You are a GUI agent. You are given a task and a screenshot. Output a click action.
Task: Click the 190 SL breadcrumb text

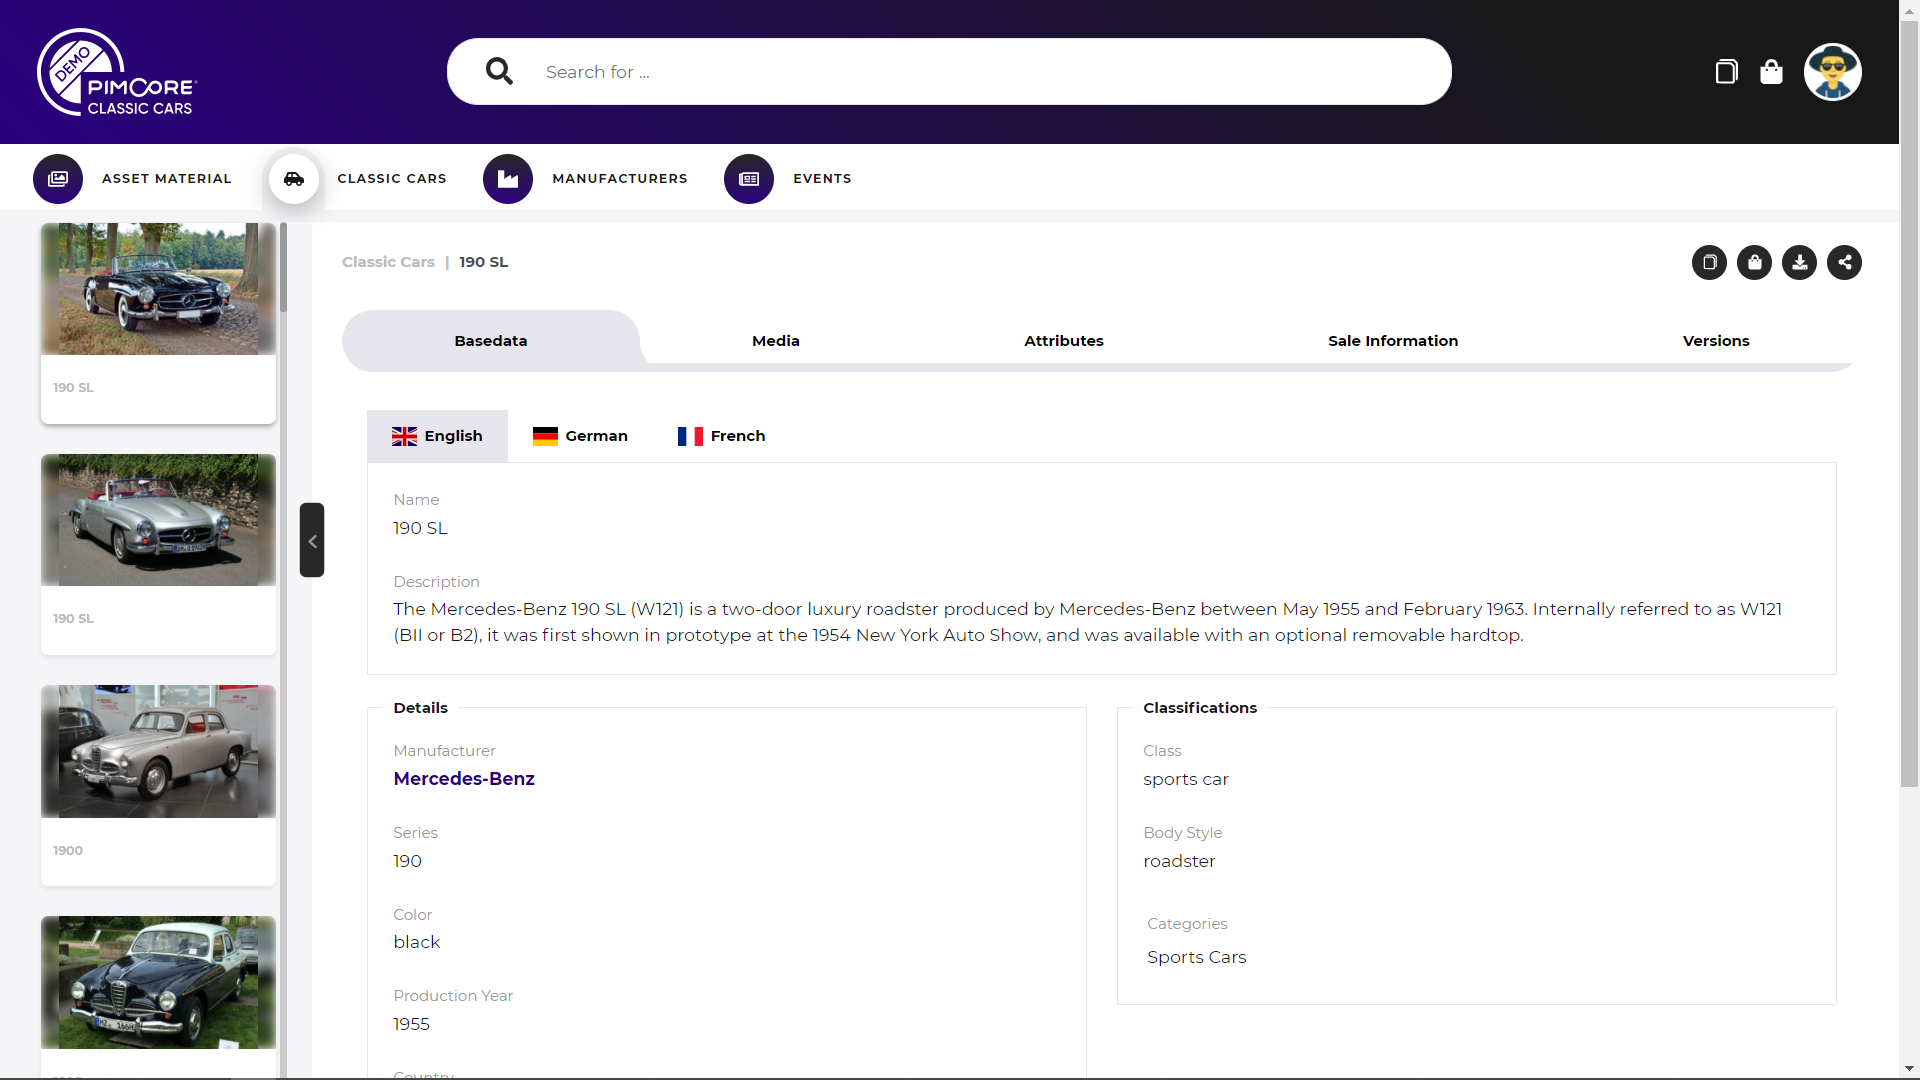tap(483, 262)
